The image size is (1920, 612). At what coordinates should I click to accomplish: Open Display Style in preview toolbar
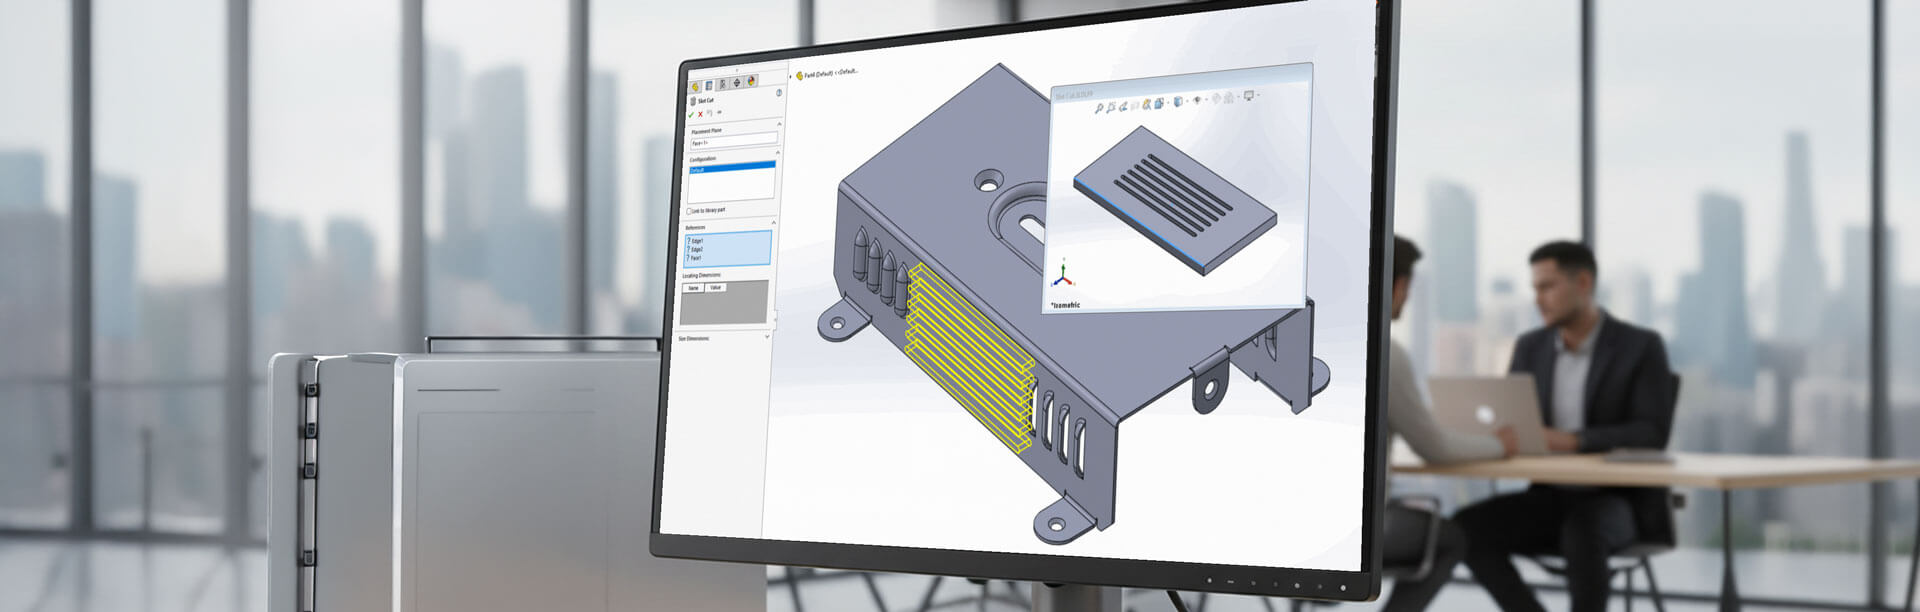(1177, 101)
